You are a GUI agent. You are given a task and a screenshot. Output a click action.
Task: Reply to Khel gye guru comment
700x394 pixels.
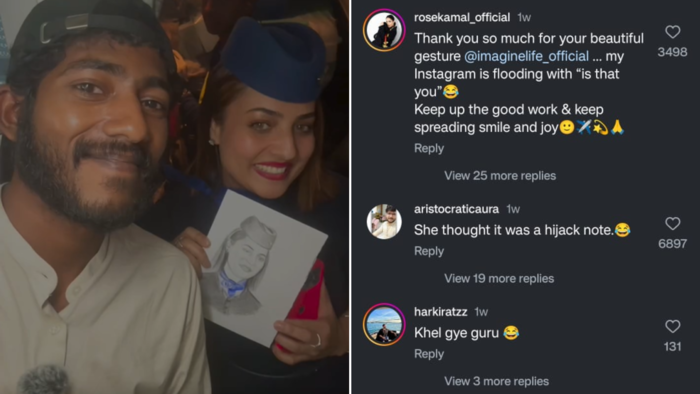(x=429, y=353)
